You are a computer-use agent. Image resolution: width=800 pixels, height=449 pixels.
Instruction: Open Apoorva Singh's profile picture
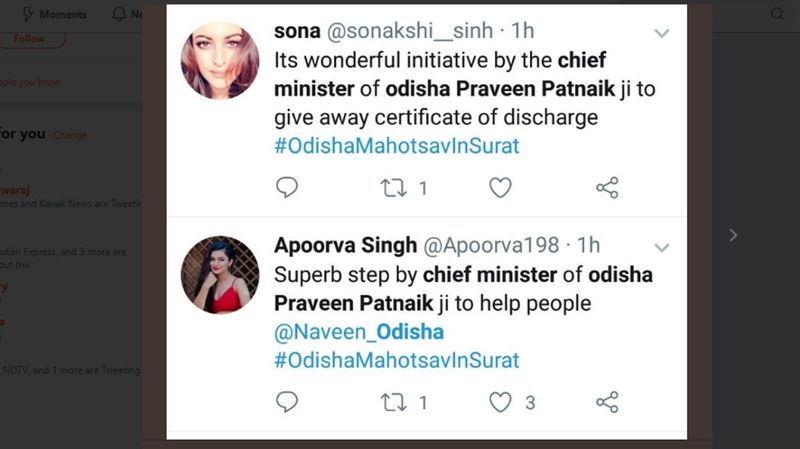coord(220,275)
